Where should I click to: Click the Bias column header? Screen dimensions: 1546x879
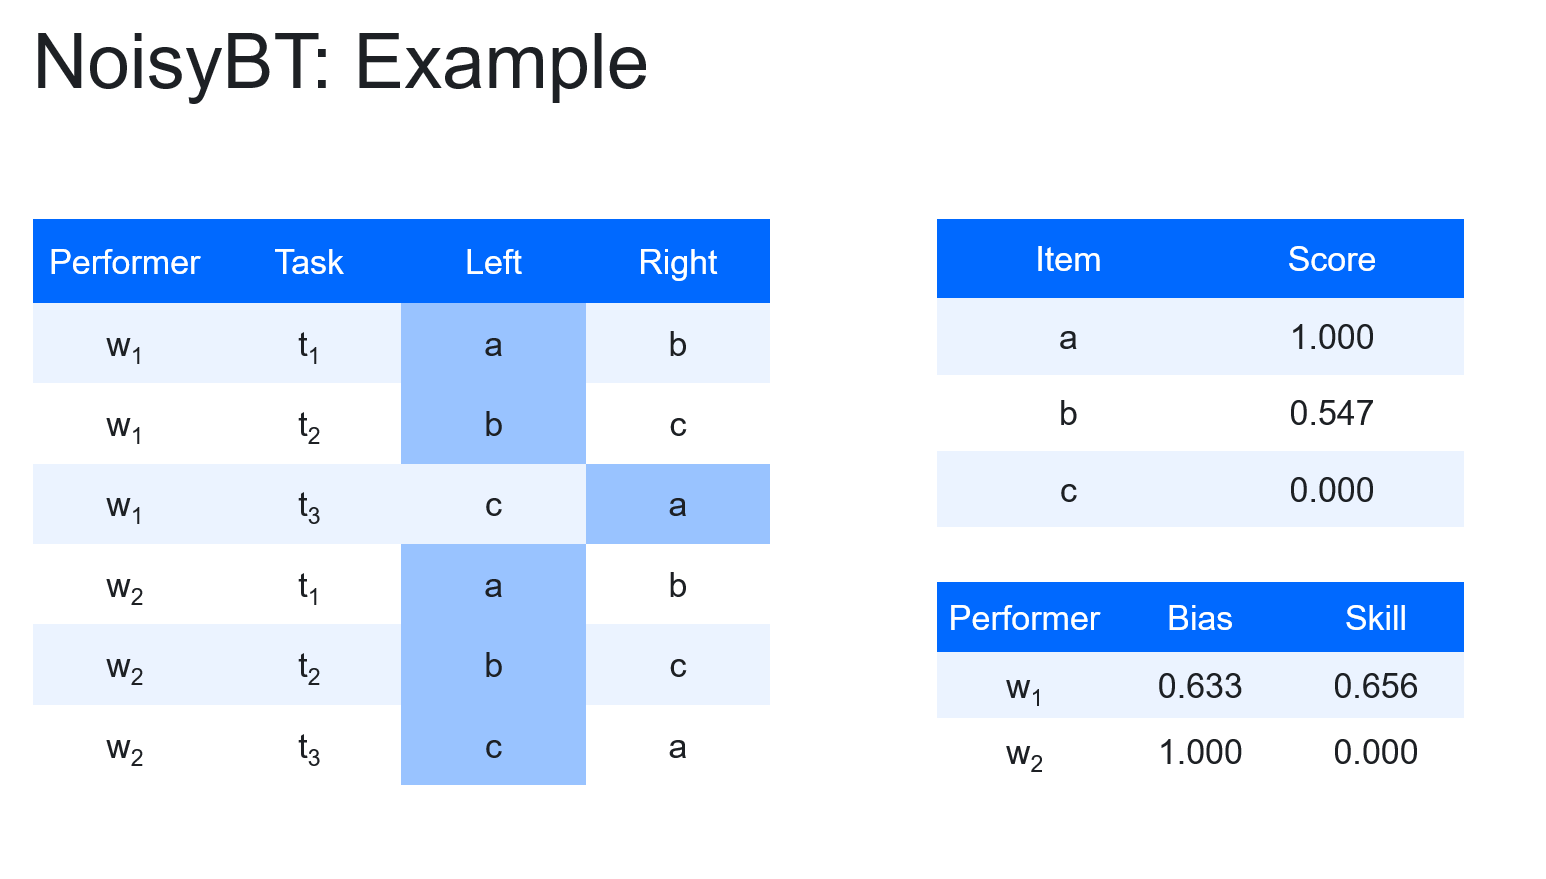tap(1199, 618)
